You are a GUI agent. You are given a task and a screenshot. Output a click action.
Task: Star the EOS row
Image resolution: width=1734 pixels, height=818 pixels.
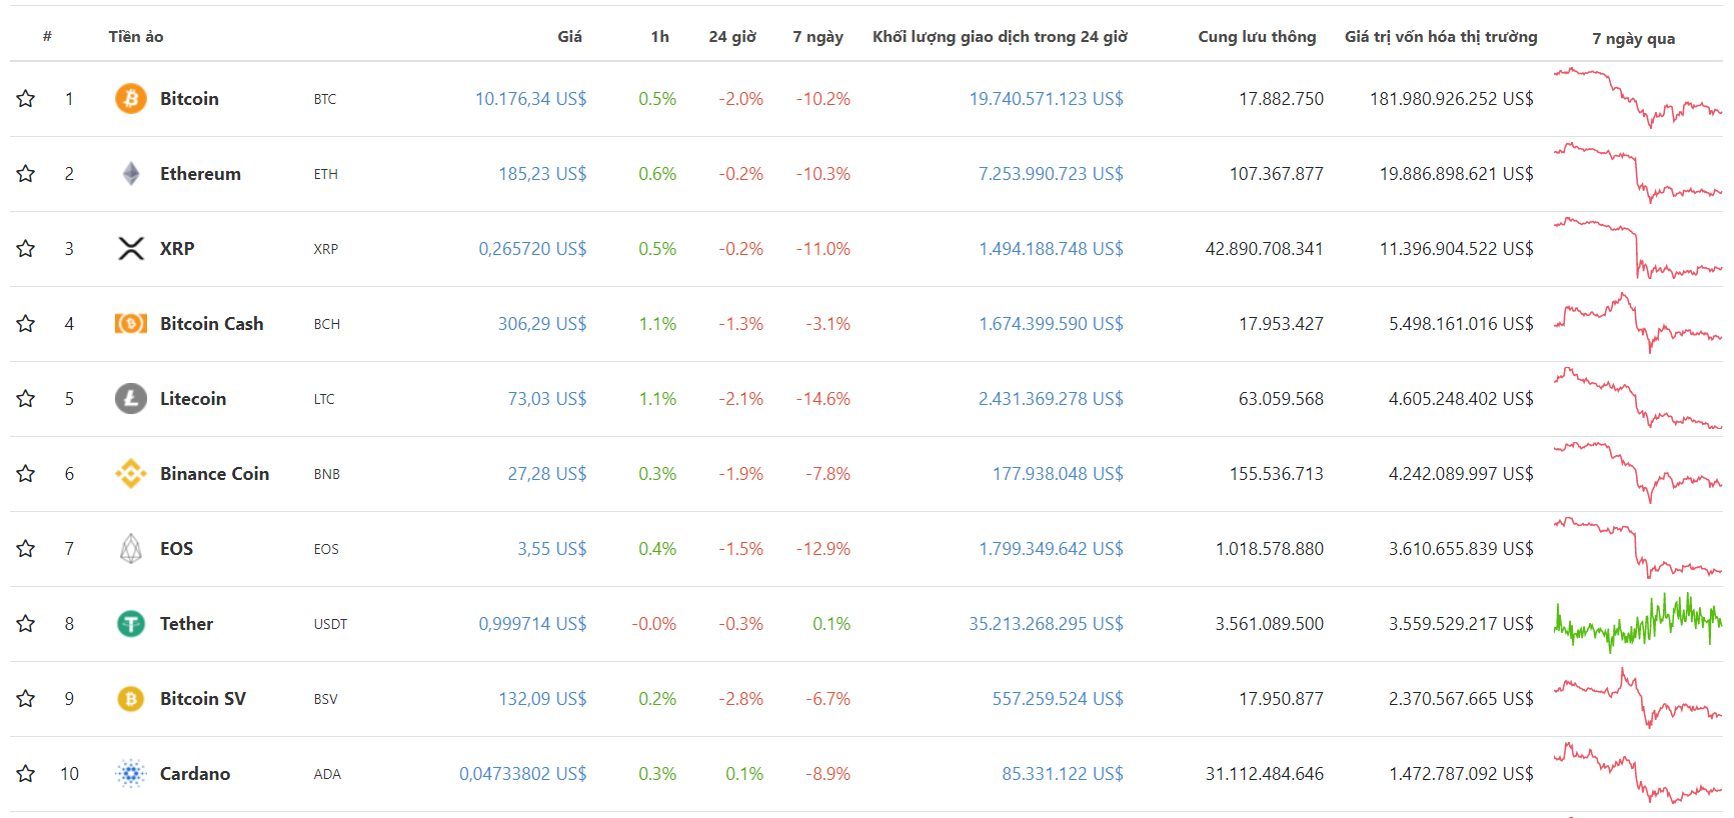(26, 548)
